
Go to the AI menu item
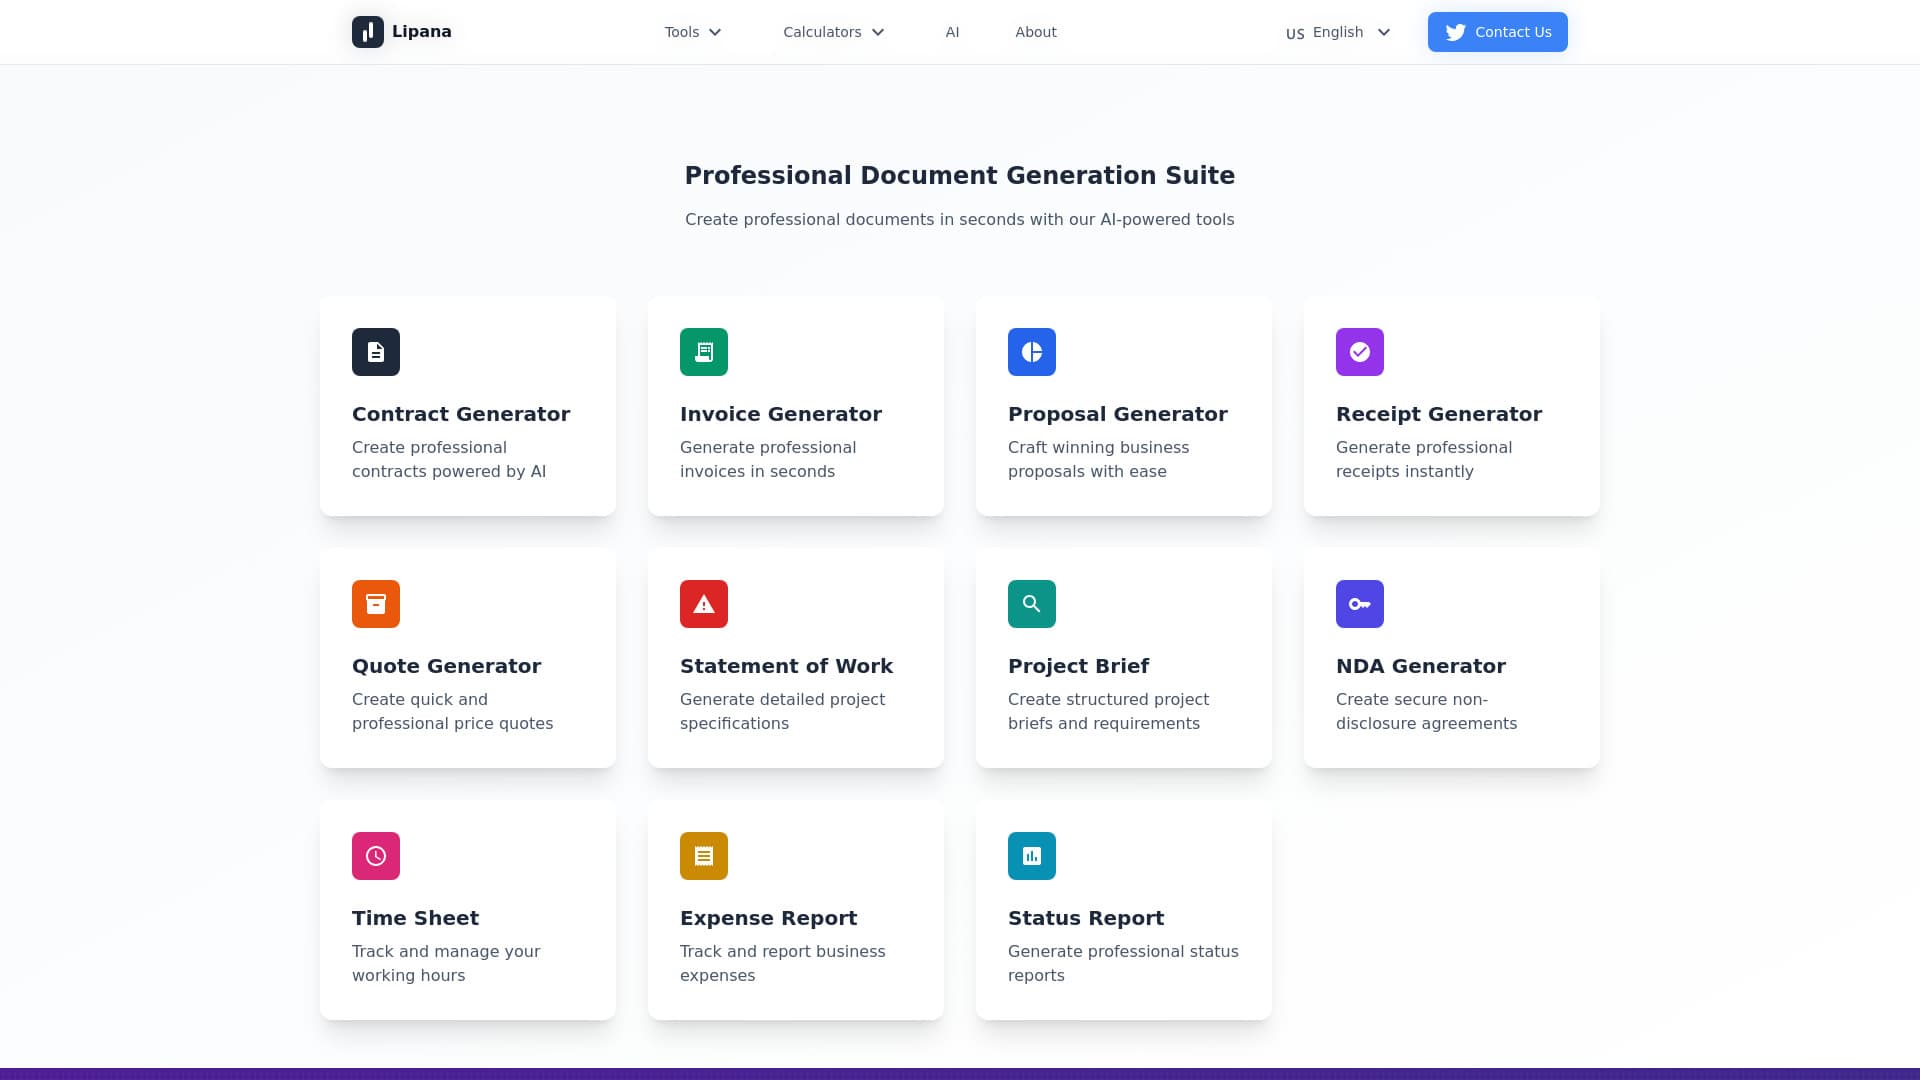[x=952, y=32]
